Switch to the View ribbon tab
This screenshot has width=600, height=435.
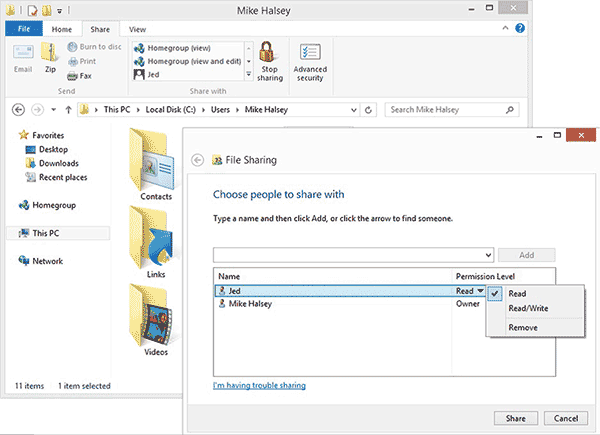click(137, 31)
